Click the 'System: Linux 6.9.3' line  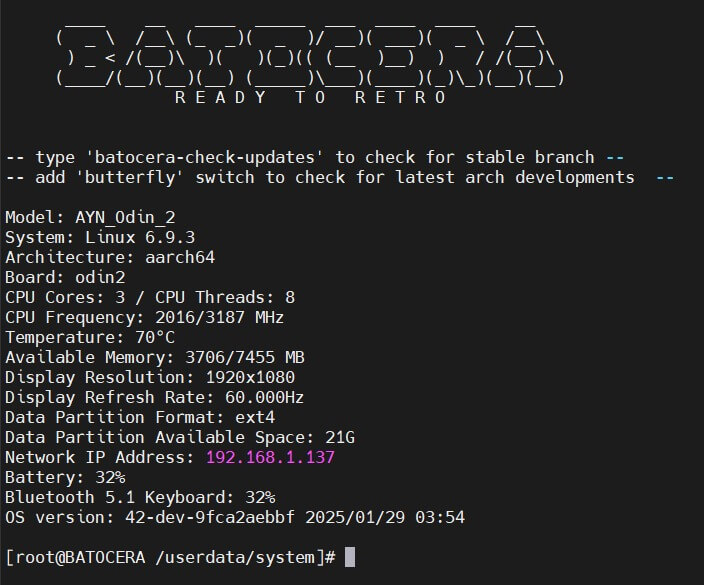pyautogui.click(x=100, y=238)
